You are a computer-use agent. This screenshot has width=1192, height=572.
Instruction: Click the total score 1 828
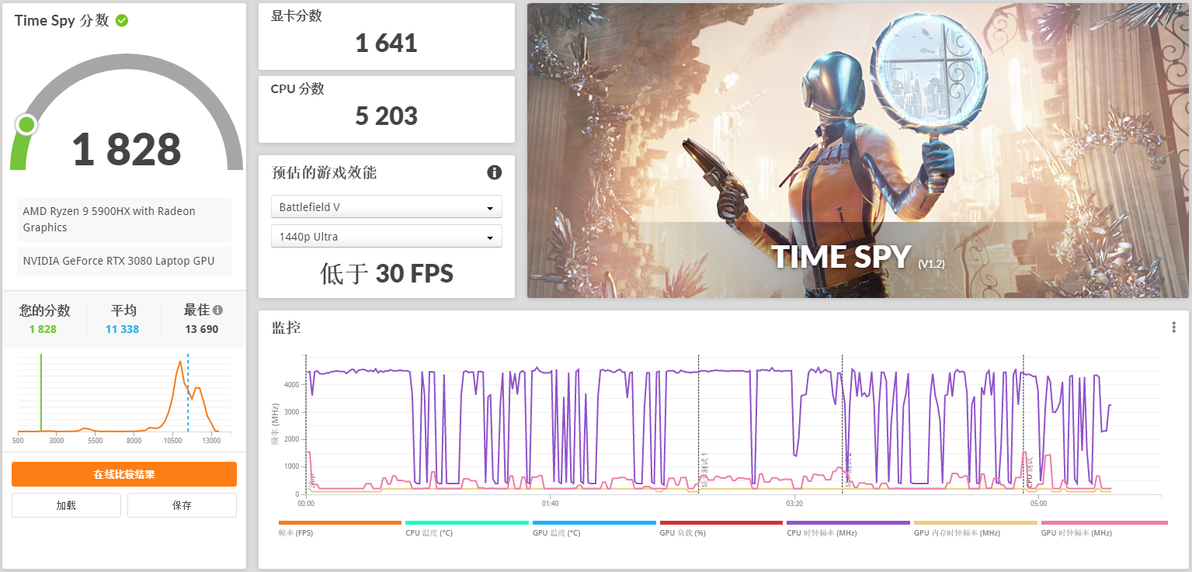(127, 150)
